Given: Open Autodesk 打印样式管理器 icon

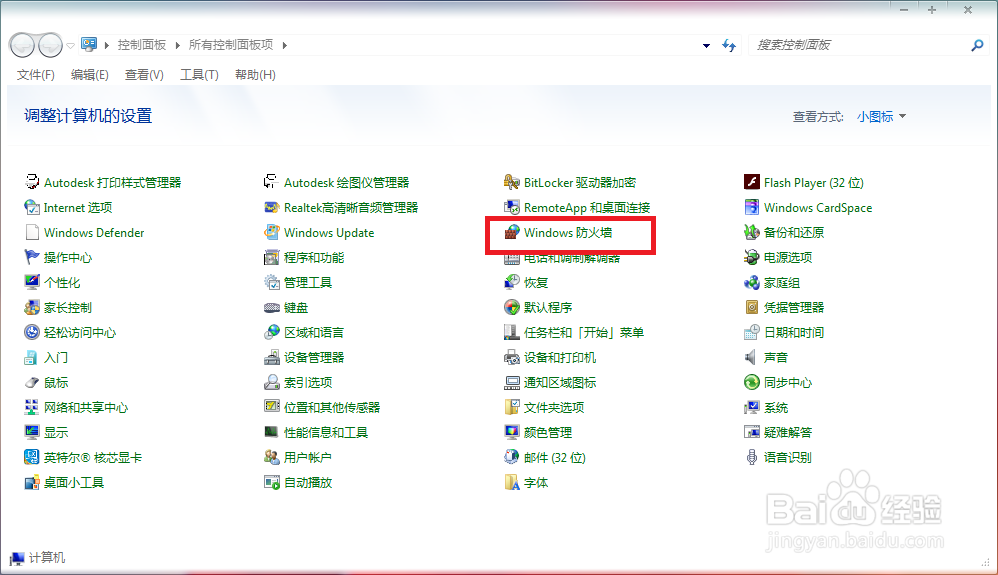Looking at the screenshot, I should point(32,182).
